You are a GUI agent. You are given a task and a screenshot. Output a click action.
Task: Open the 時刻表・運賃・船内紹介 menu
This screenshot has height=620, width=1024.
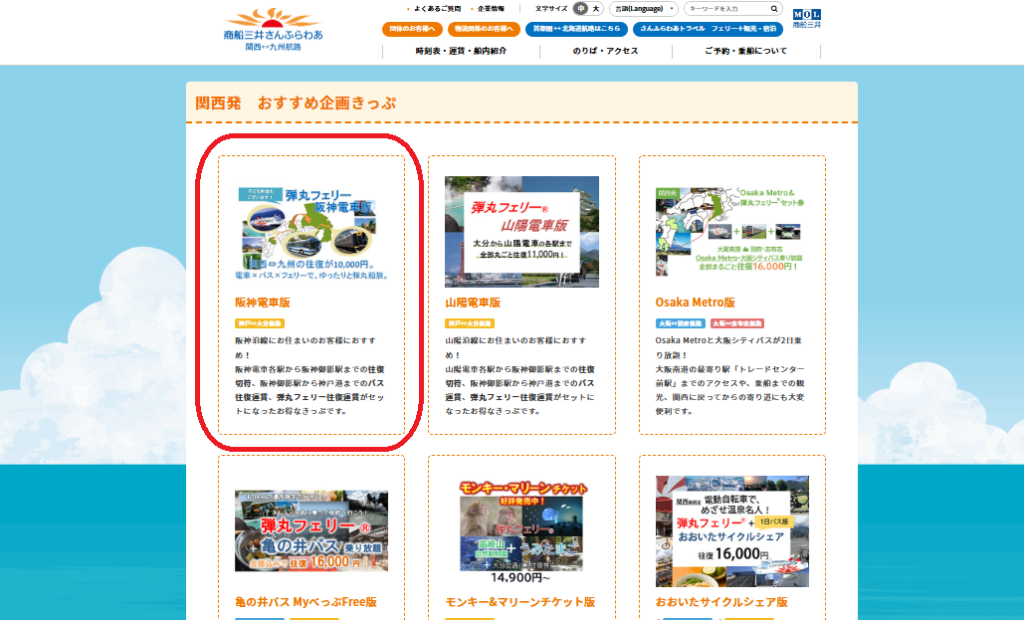[x=454, y=51]
